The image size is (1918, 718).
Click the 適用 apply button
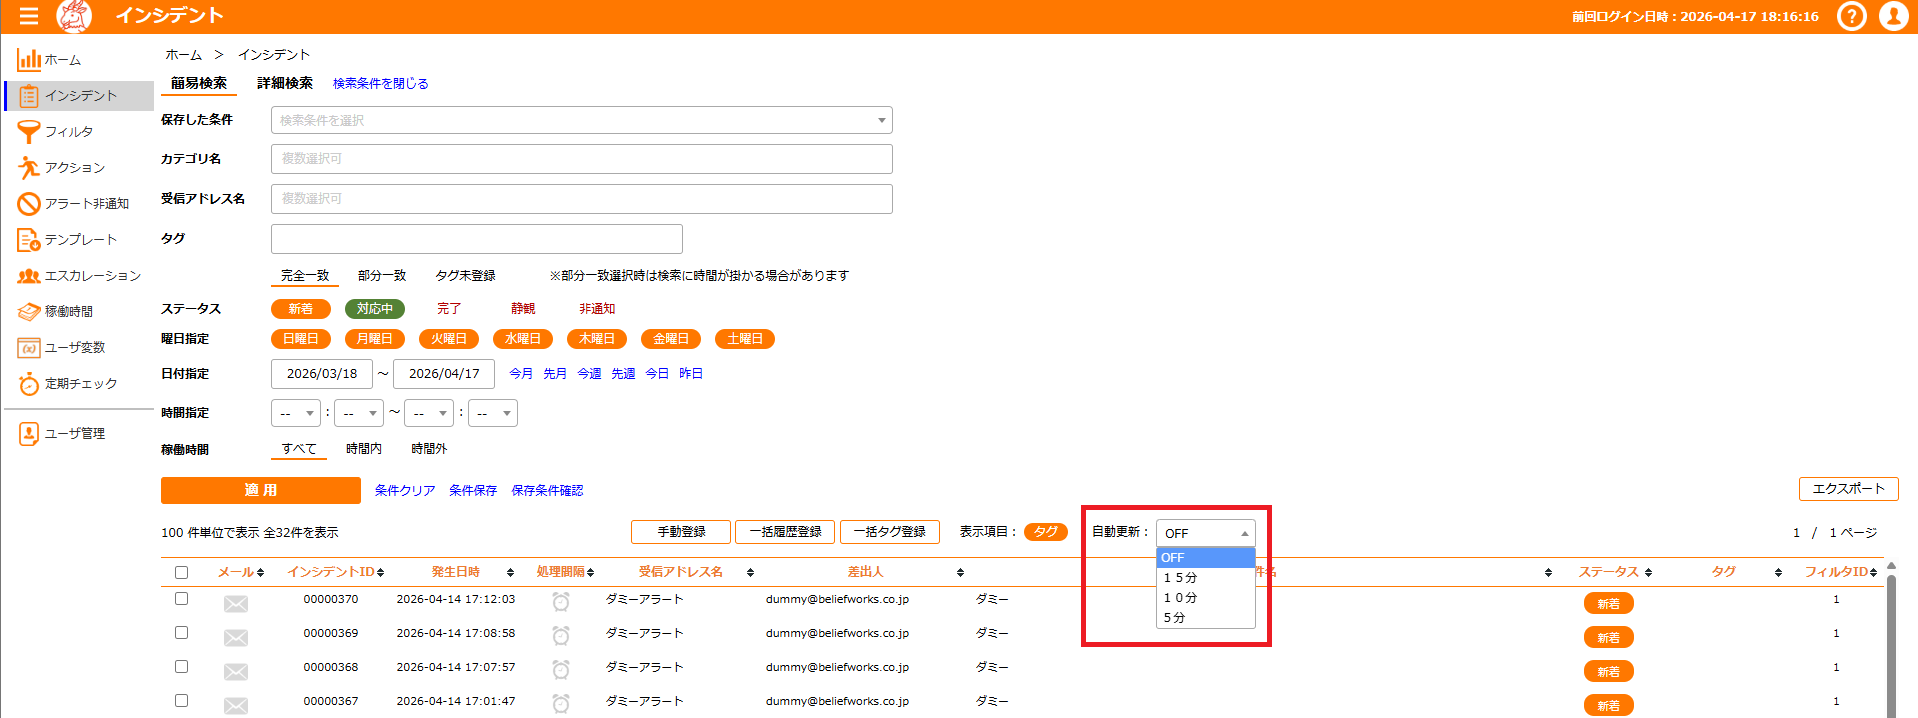(261, 490)
